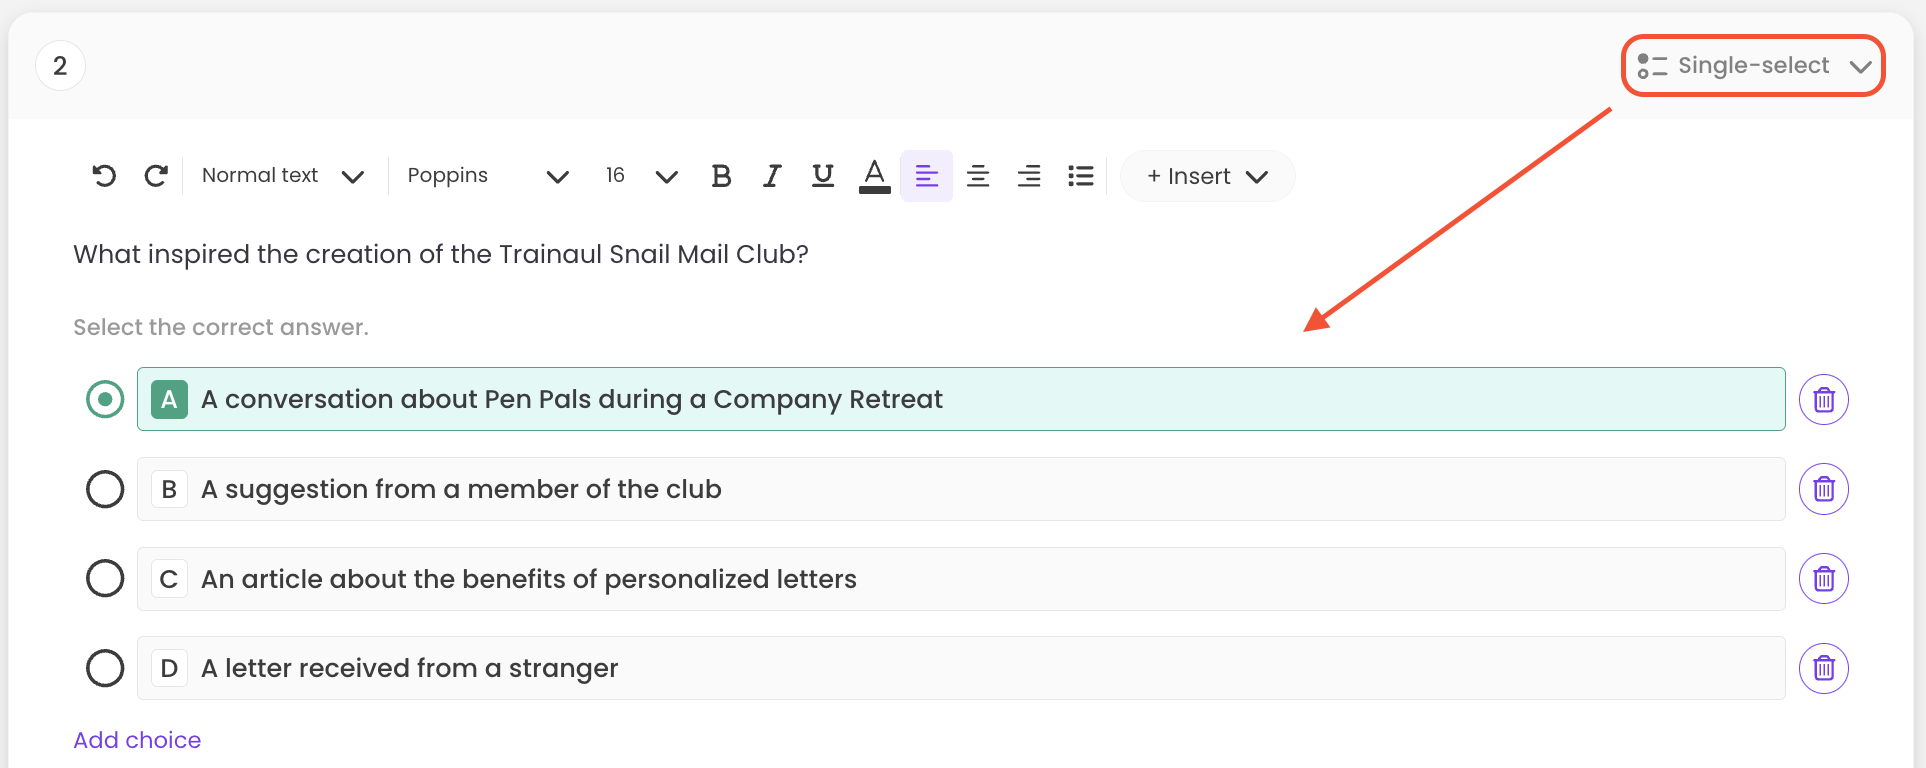Insert a bulleted list
This screenshot has width=1926, height=768.
(x=1080, y=176)
